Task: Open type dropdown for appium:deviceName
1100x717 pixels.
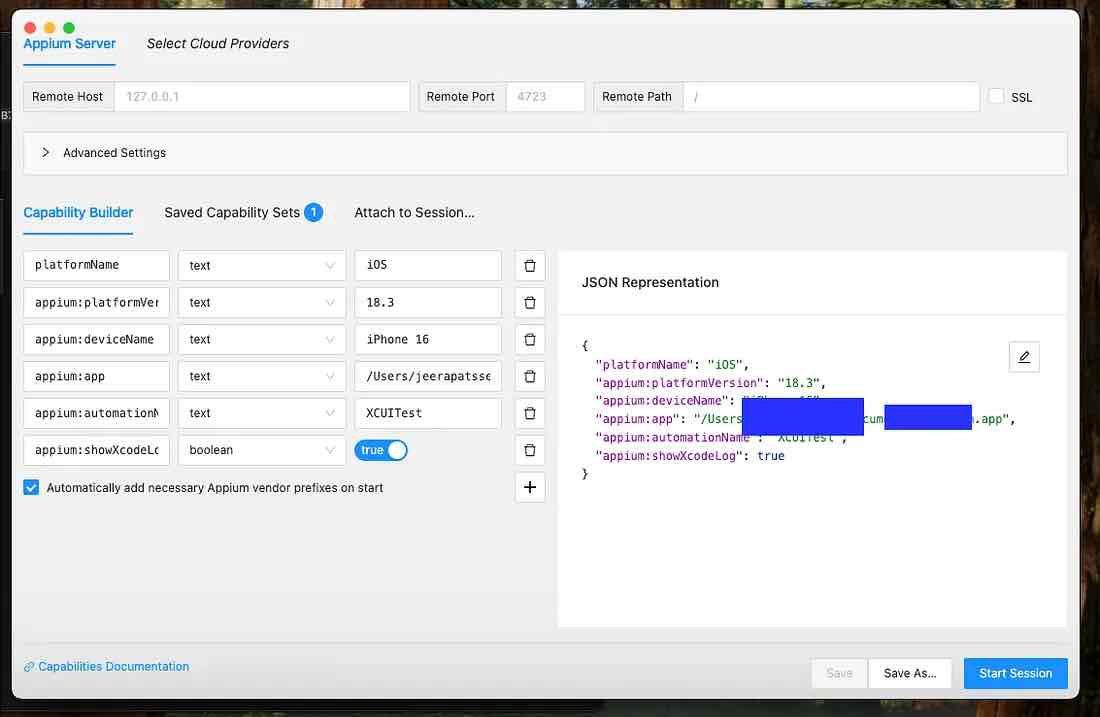Action: (x=262, y=340)
